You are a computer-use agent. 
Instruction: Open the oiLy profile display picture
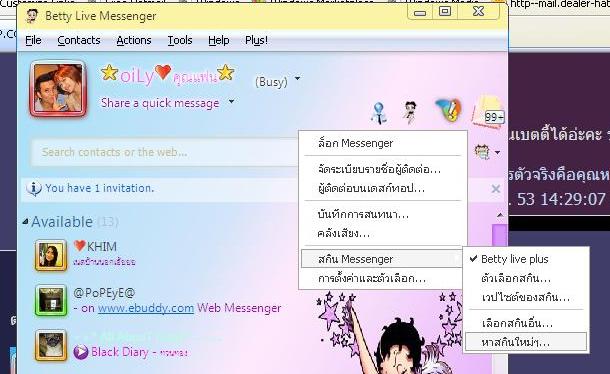click(x=58, y=89)
